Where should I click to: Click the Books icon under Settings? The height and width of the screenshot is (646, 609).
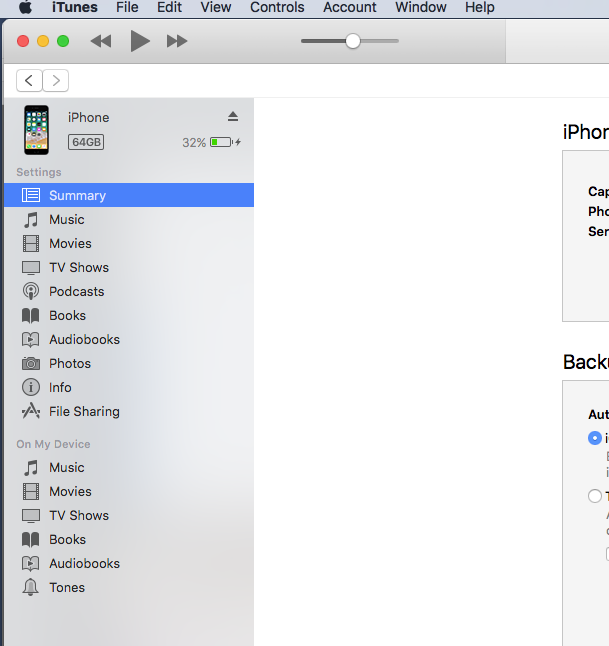coord(31,316)
